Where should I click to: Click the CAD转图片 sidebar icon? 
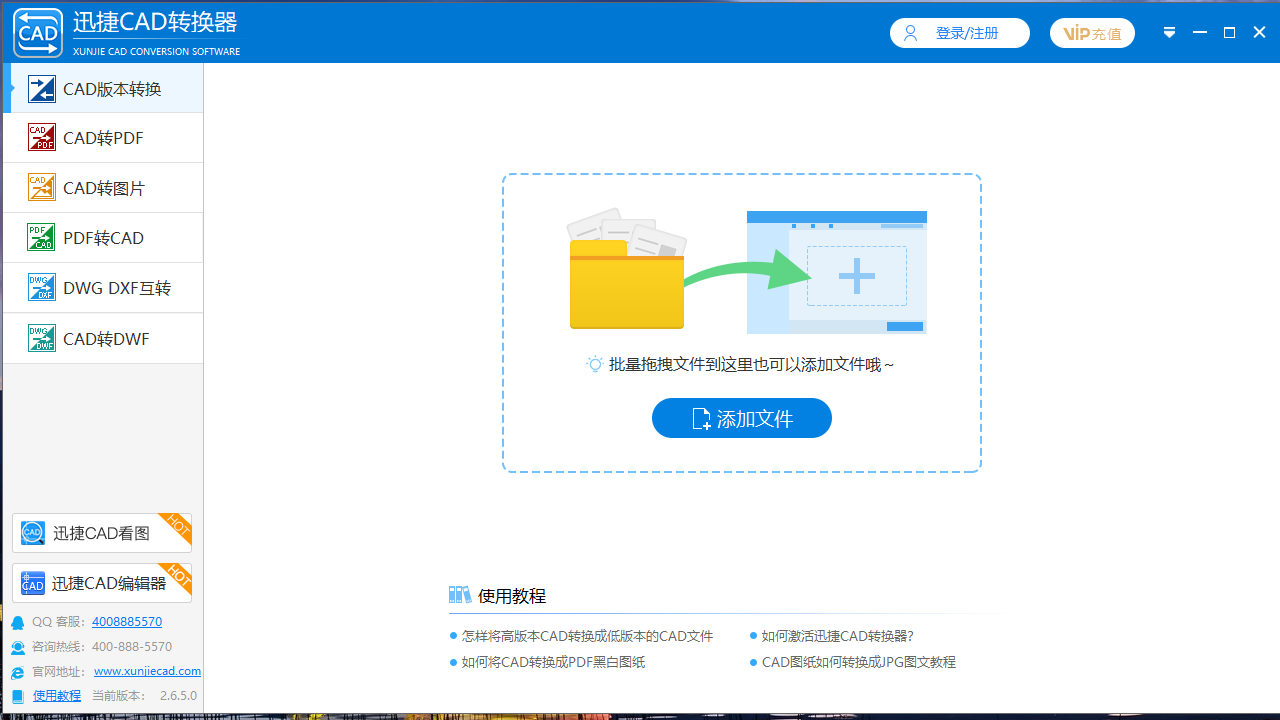coord(42,187)
